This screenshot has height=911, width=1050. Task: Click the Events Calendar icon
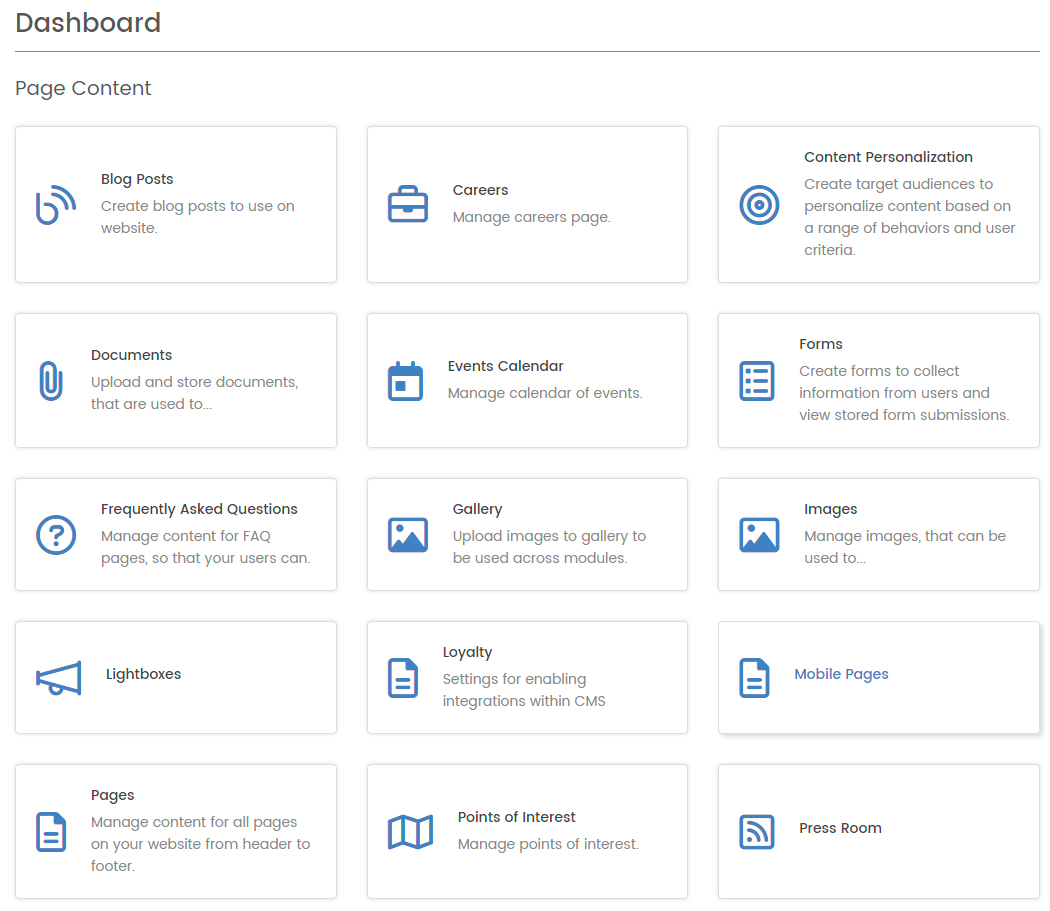coord(405,380)
